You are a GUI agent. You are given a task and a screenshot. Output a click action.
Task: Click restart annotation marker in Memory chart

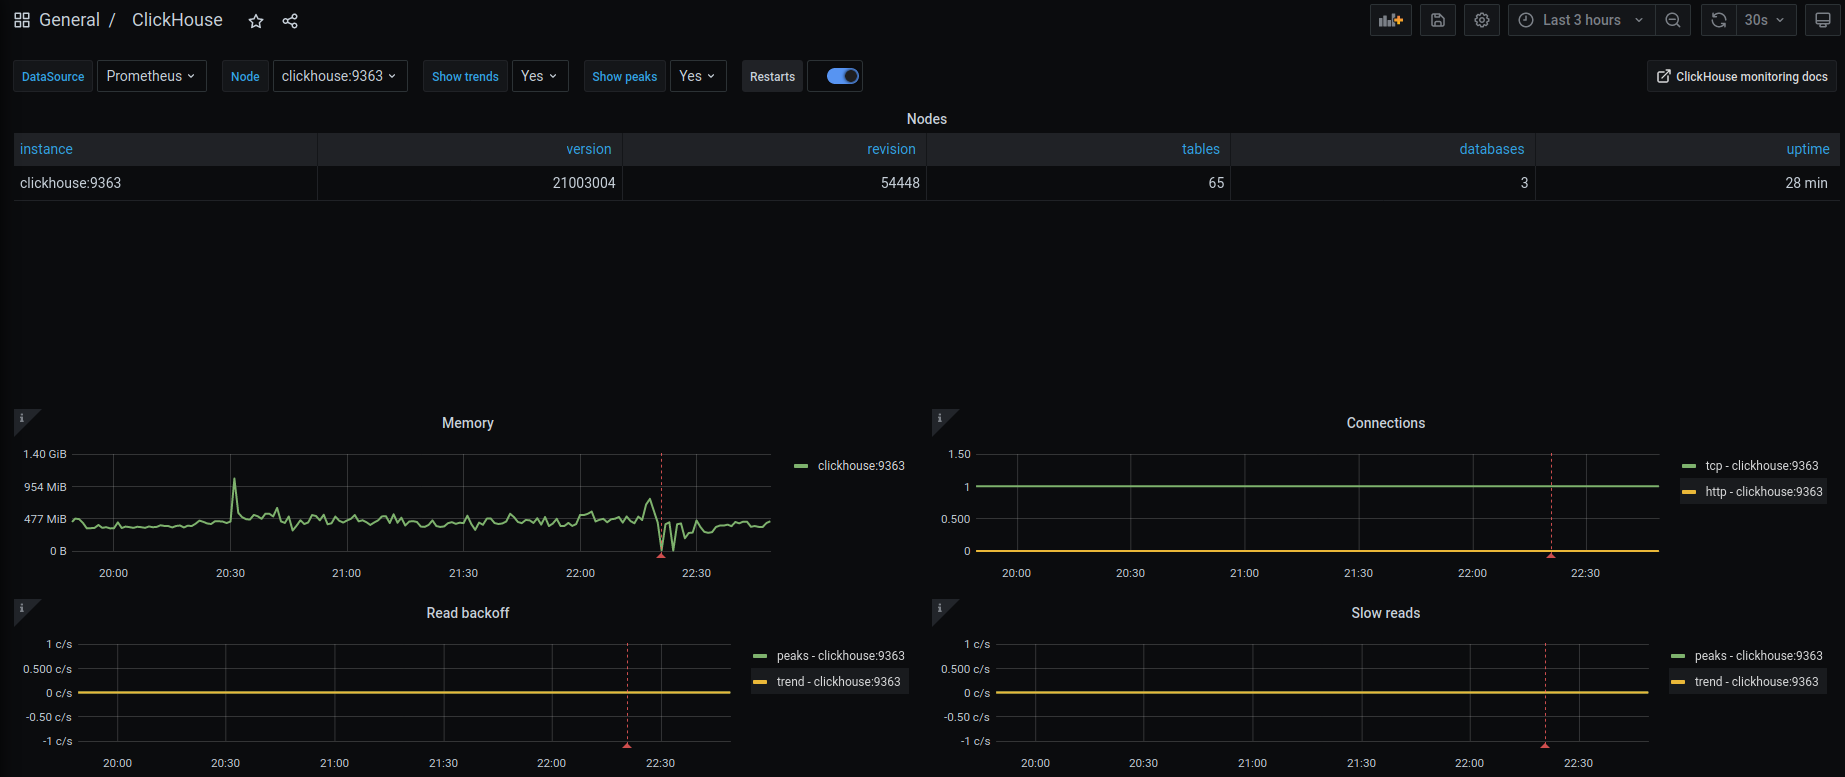coord(661,555)
